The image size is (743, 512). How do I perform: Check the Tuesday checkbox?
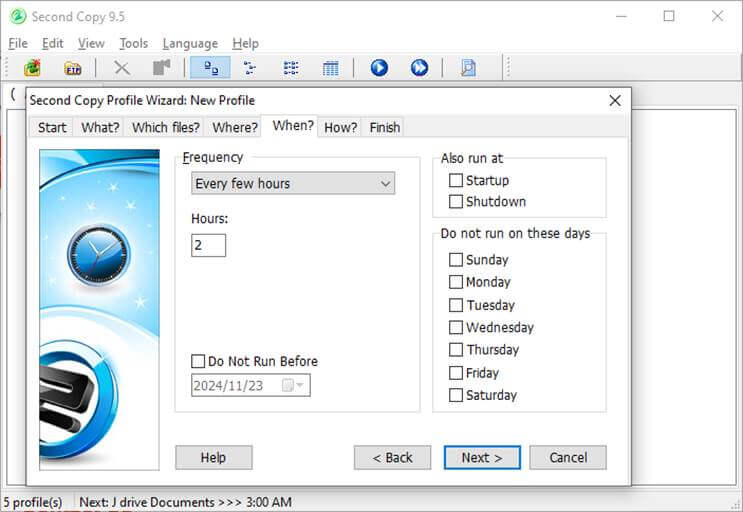click(x=456, y=305)
